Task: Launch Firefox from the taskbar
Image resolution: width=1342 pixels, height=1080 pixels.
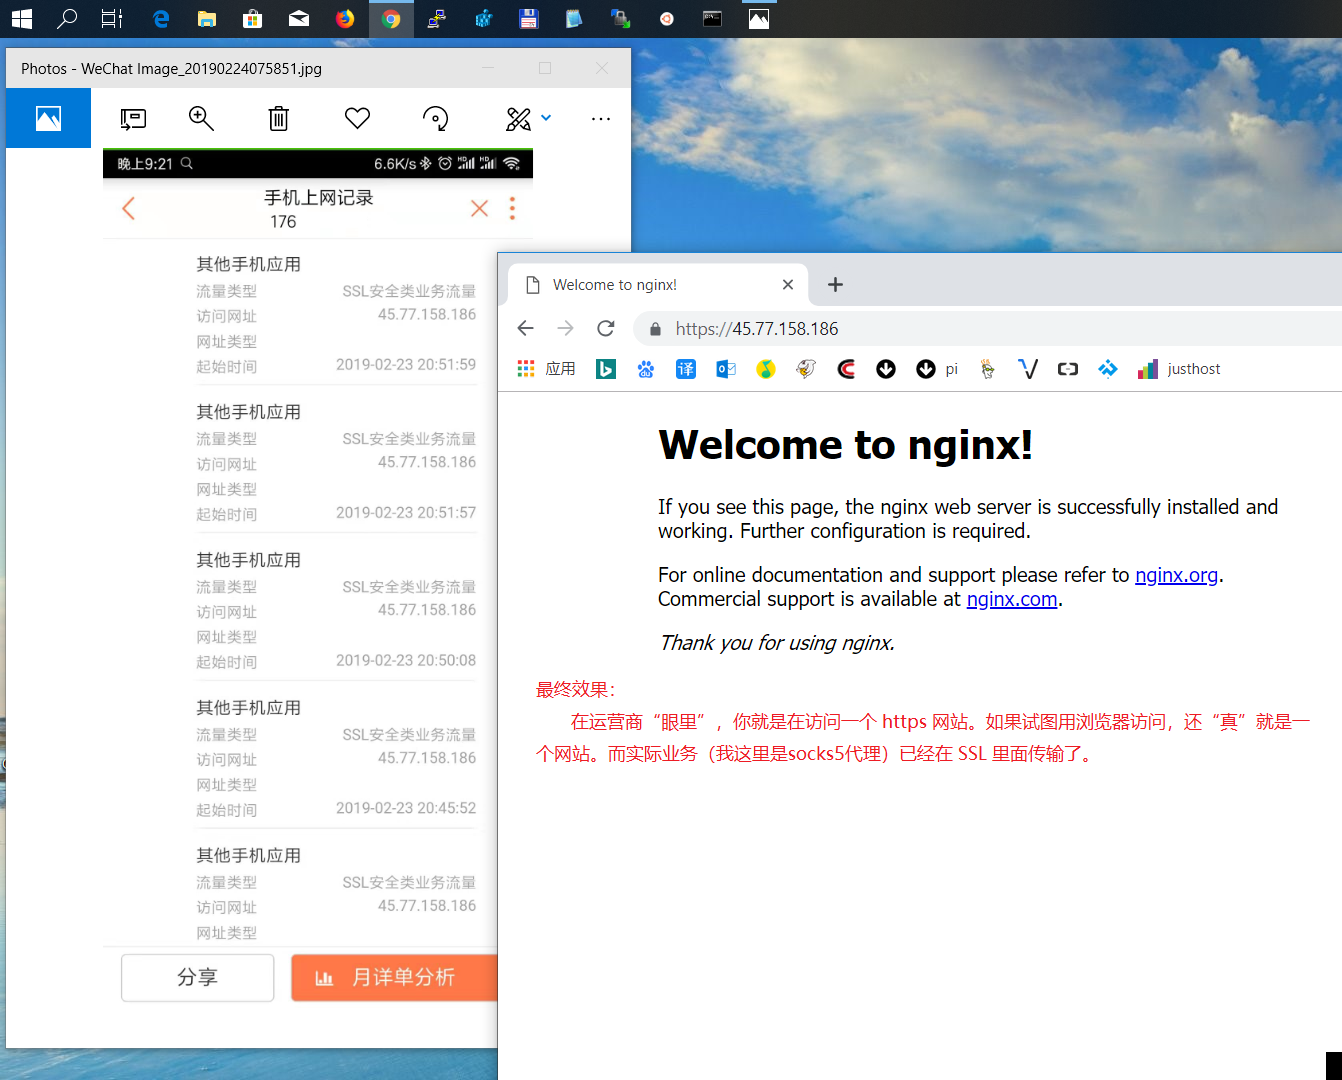Action: click(x=345, y=18)
